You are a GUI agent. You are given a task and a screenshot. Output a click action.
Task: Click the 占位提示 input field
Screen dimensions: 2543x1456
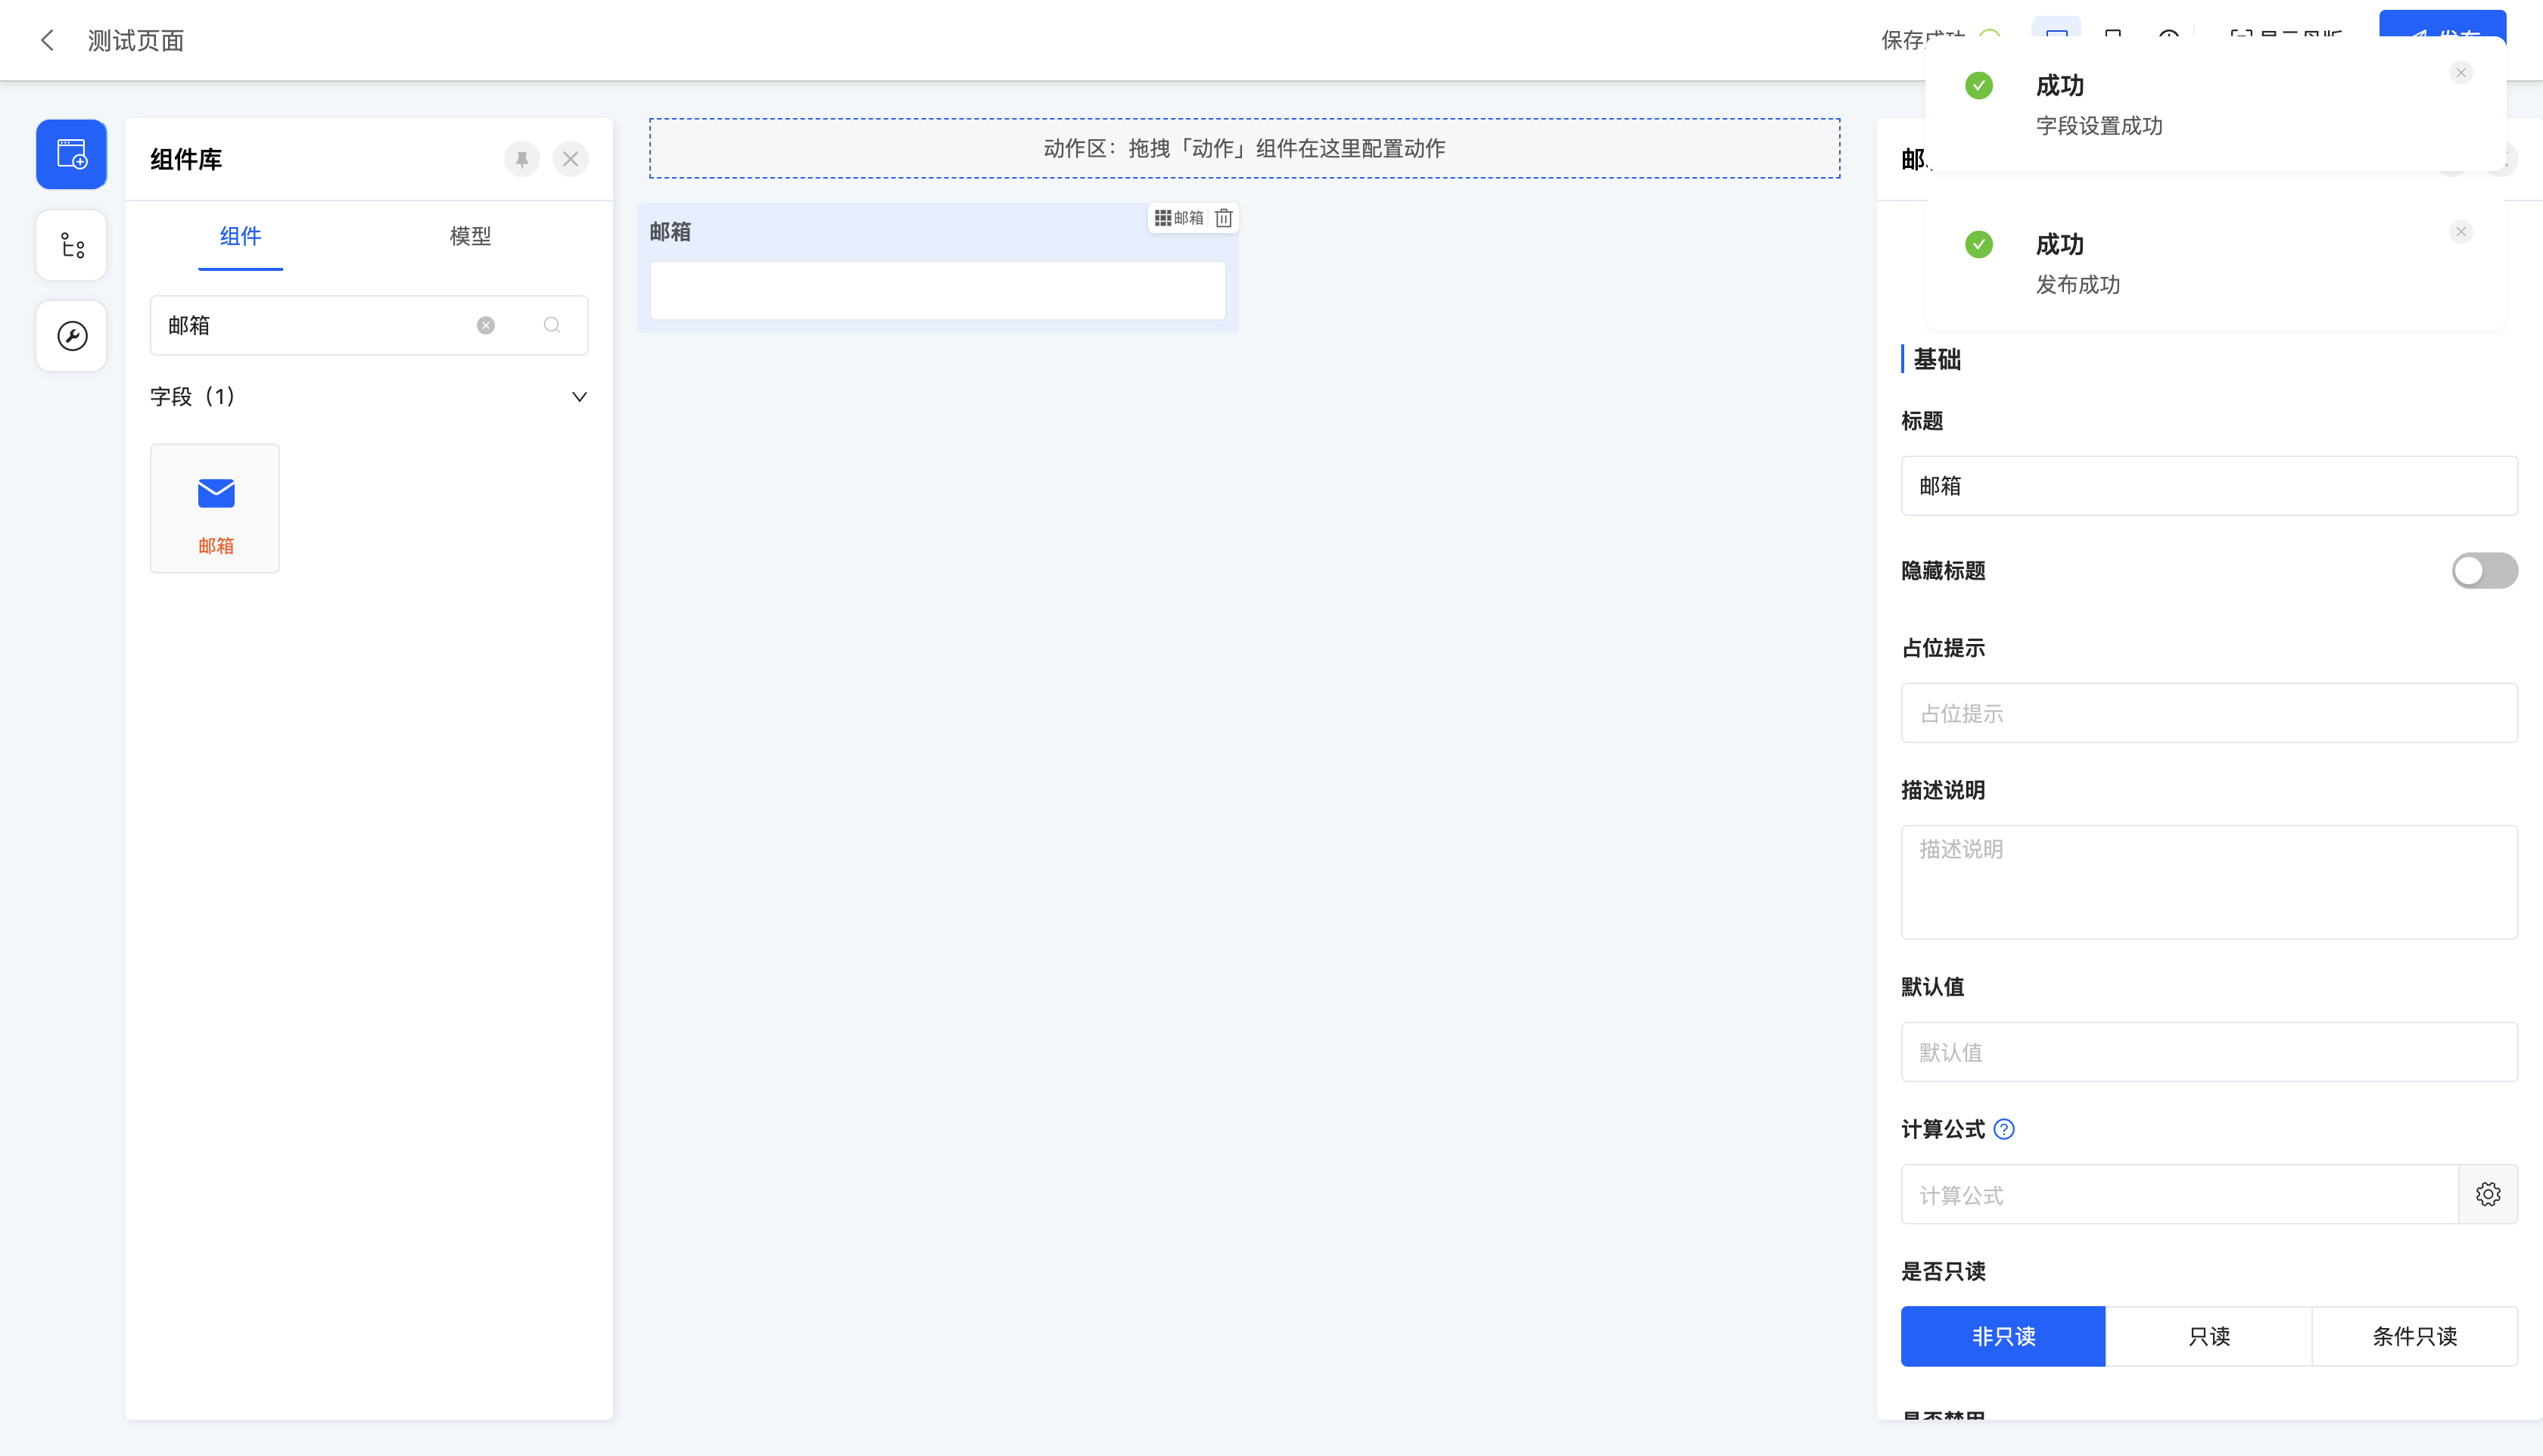pos(2208,713)
